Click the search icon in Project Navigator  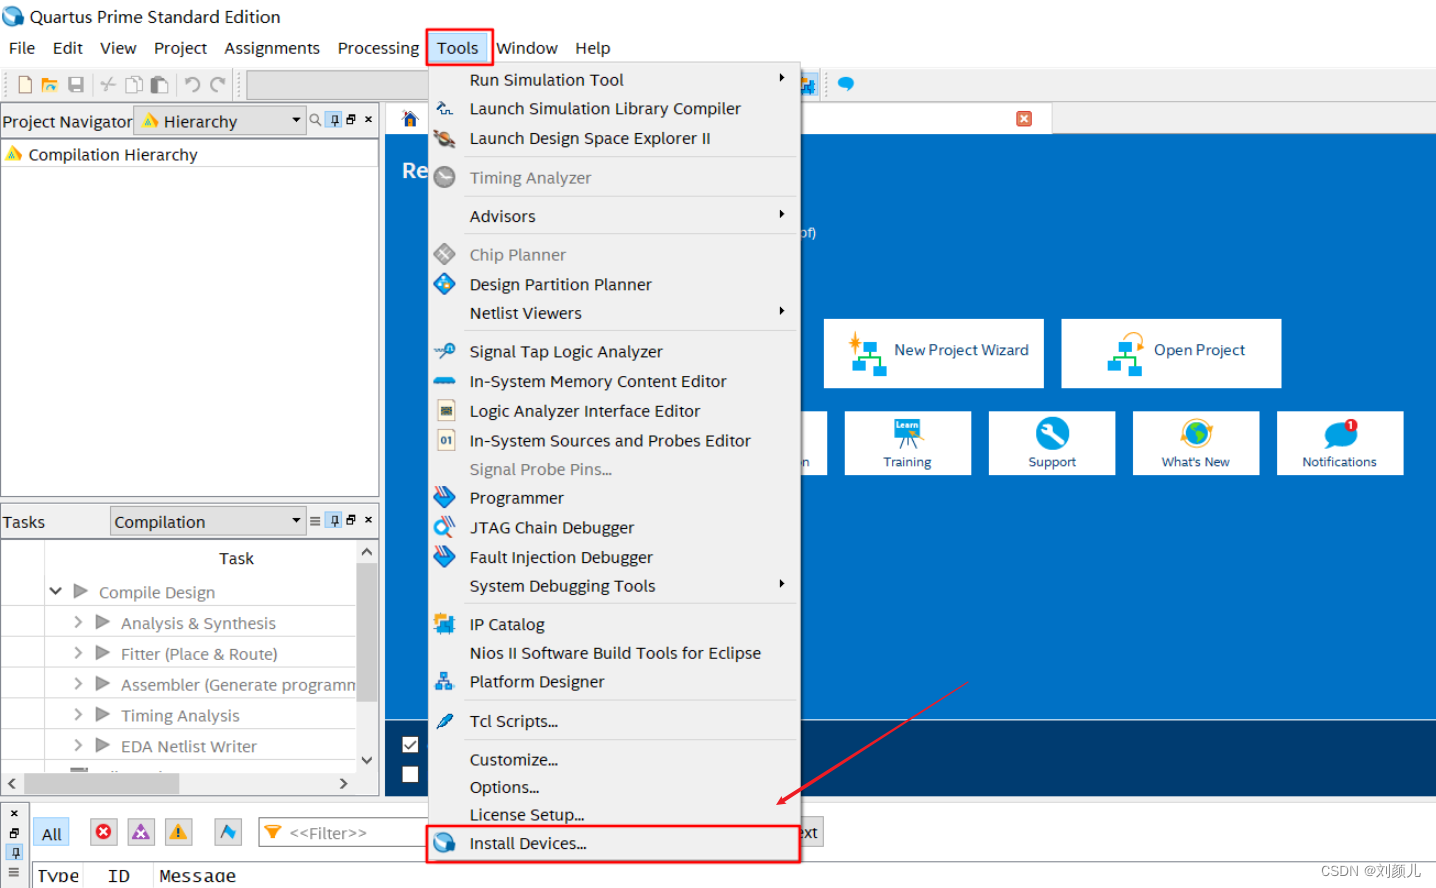point(315,120)
